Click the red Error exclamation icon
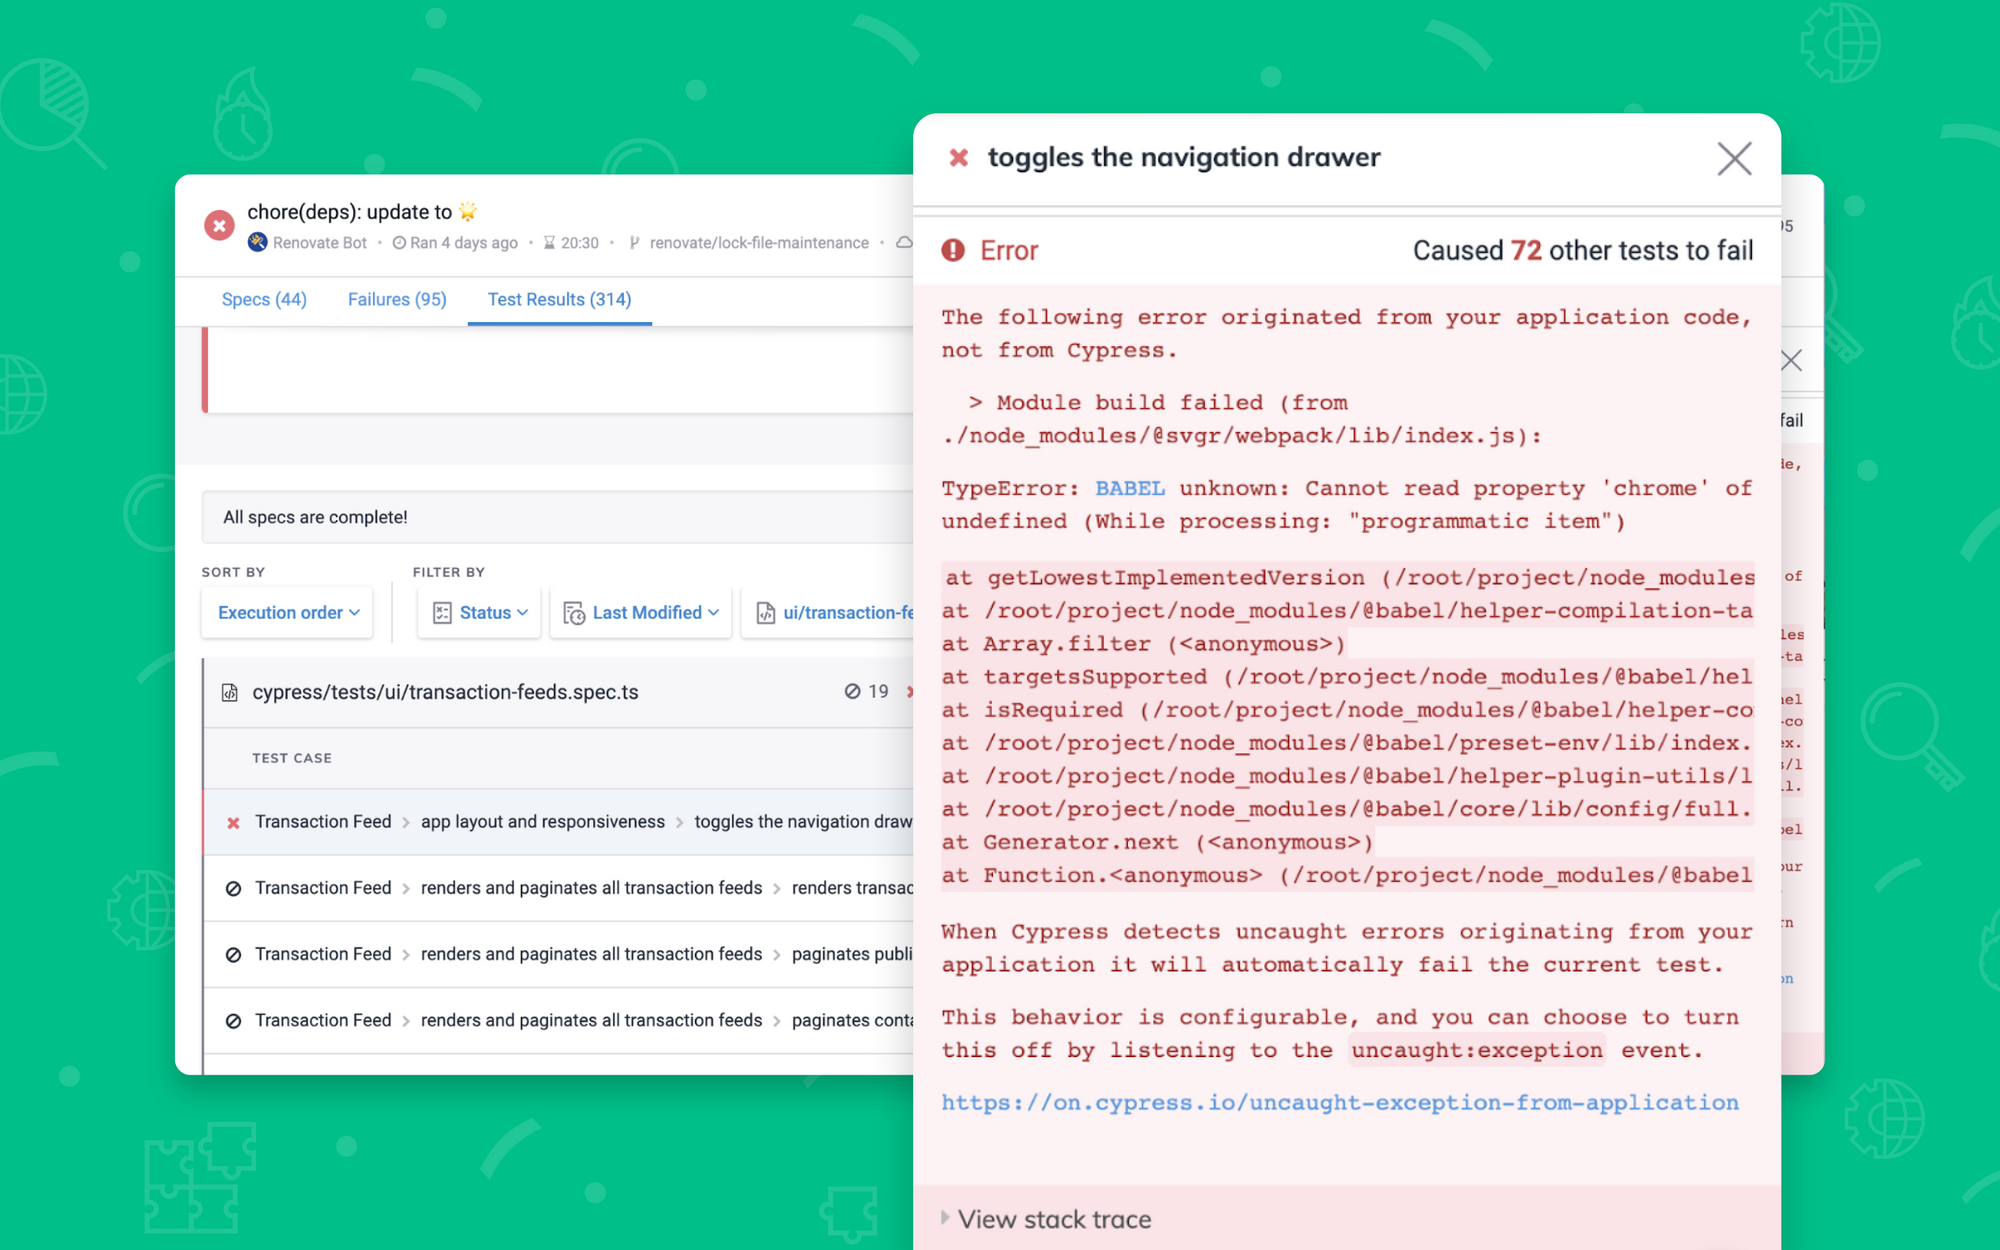2000x1250 pixels. pyautogui.click(x=953, y=250)
